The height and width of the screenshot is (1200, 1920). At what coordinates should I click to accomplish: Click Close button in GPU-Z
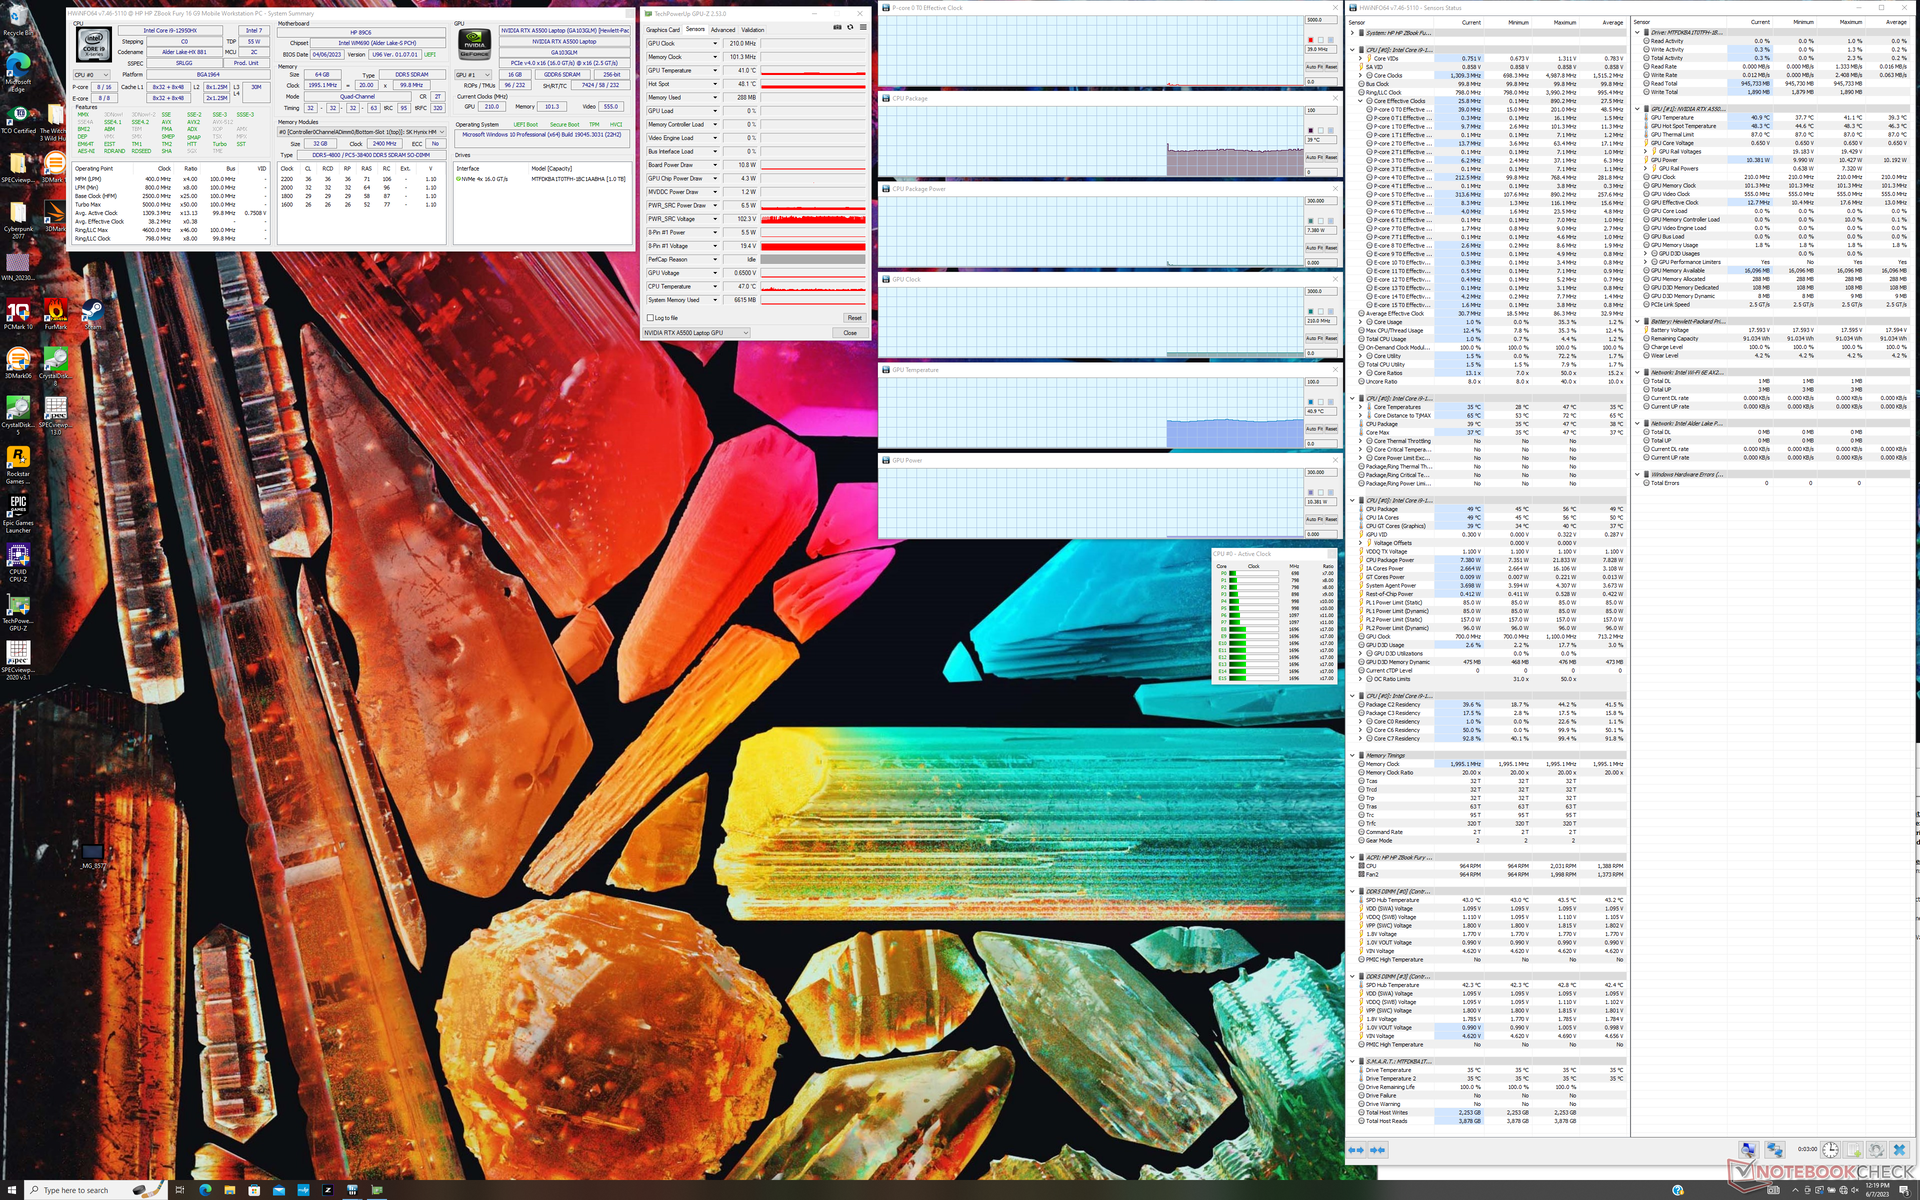tap(850, 332)
